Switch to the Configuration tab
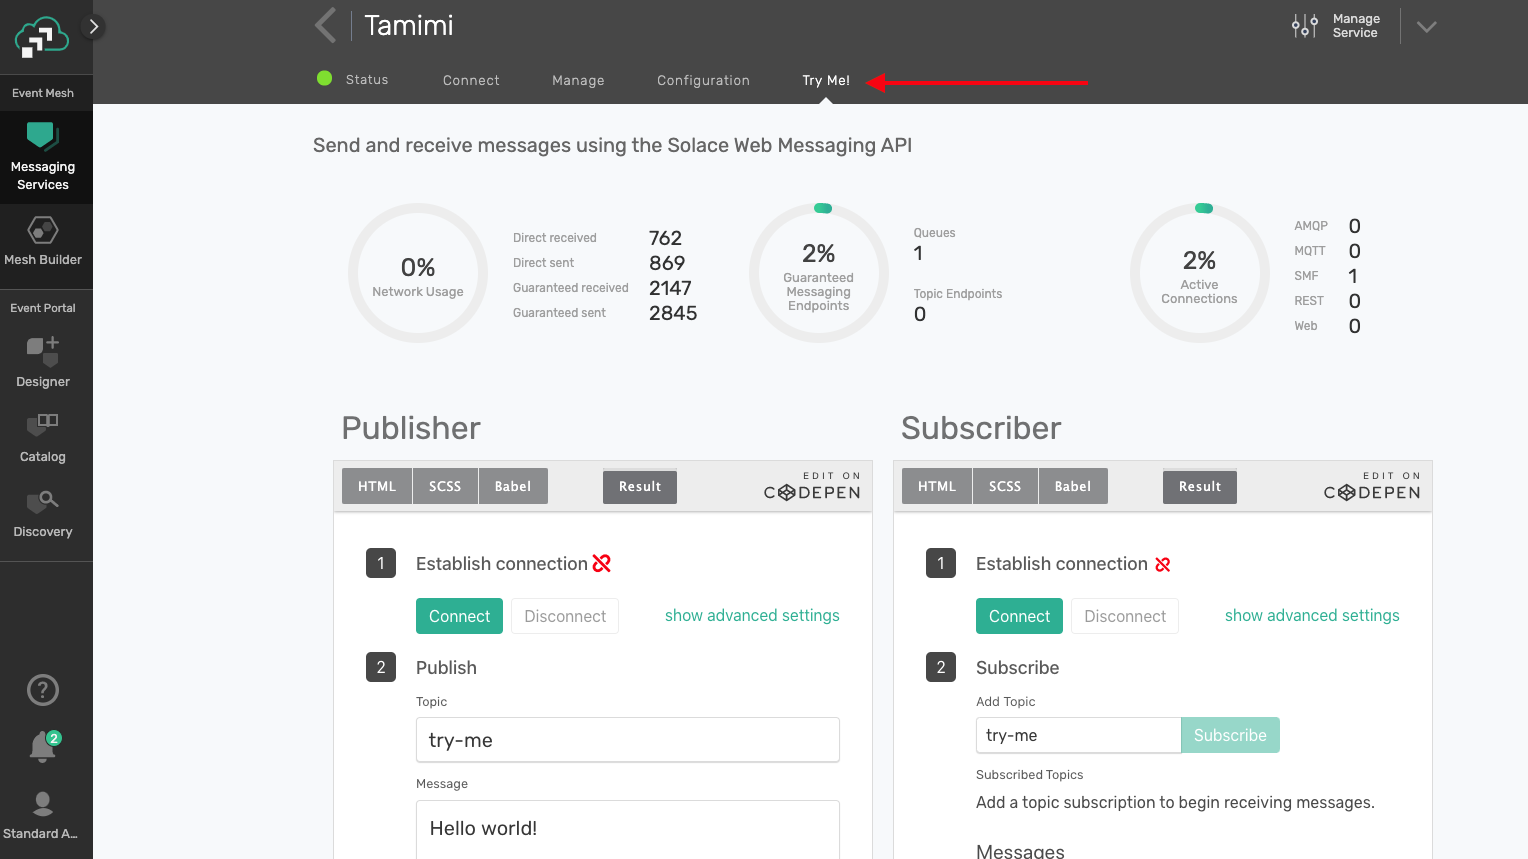The width and height of the screenshot is (1528, 859). click(703, 80)
